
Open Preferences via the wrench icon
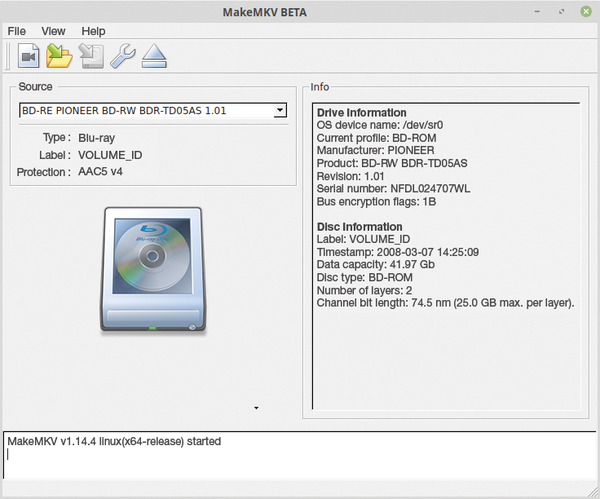coord(123,56)
